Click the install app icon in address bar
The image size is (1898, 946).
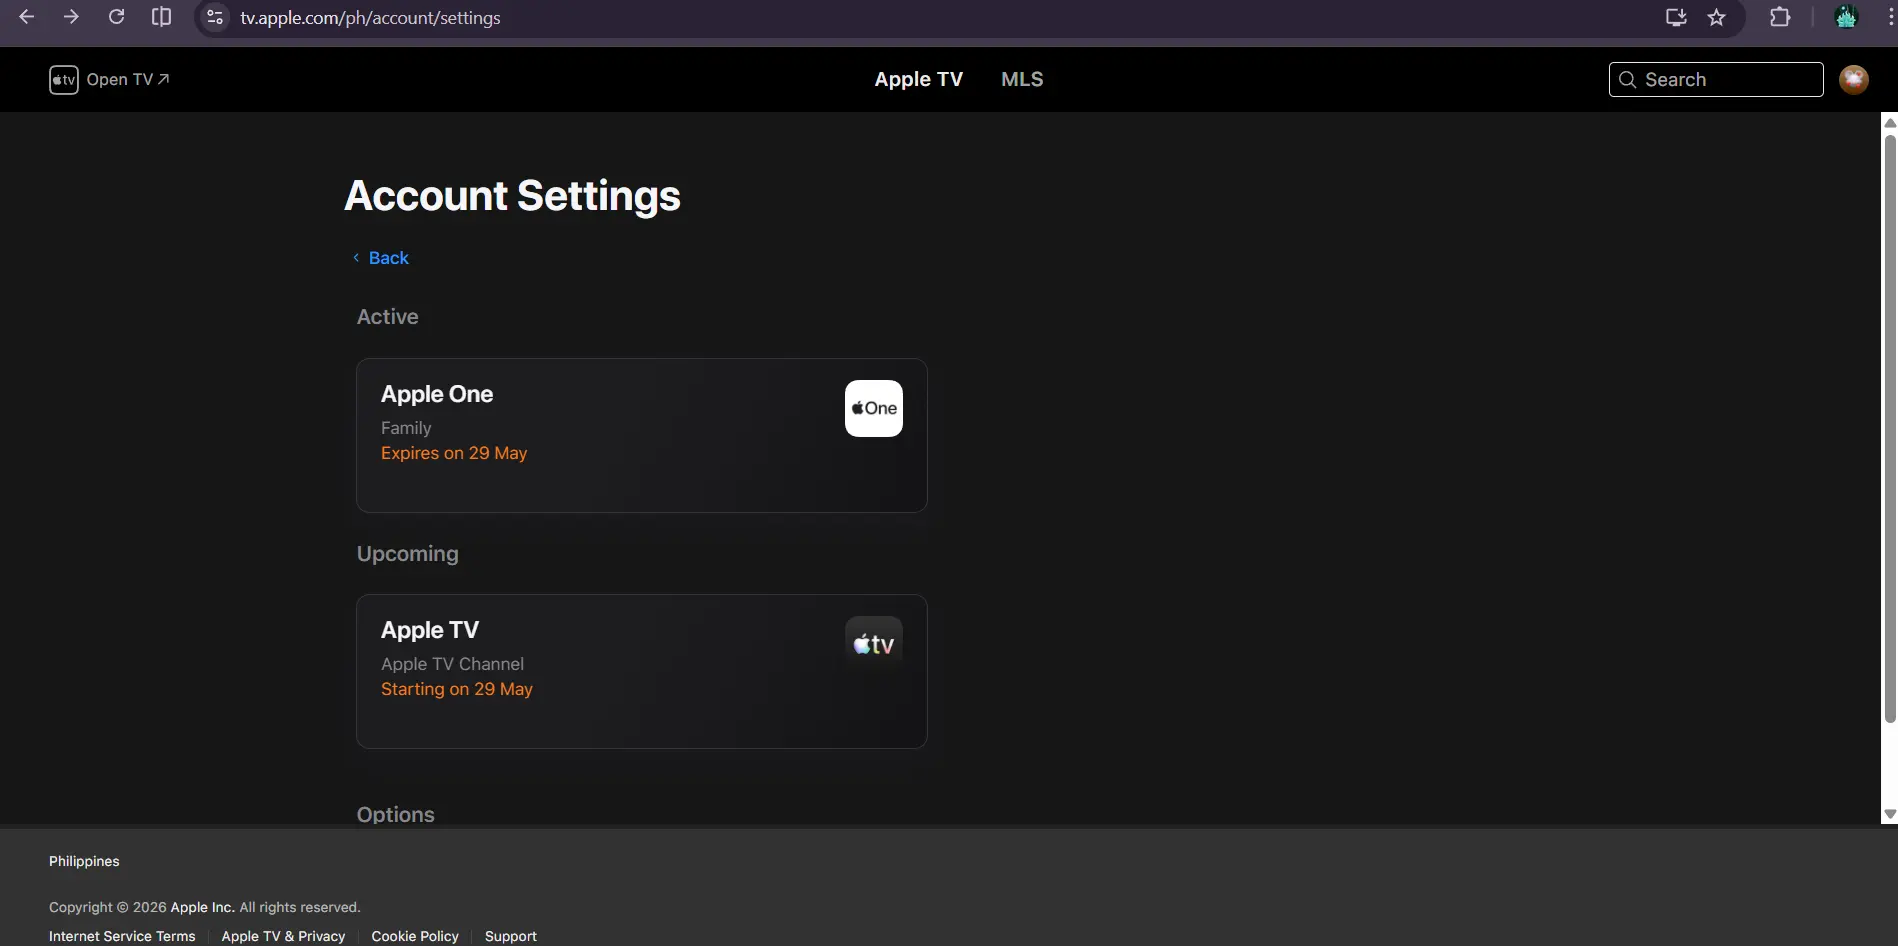[1676, 17]
